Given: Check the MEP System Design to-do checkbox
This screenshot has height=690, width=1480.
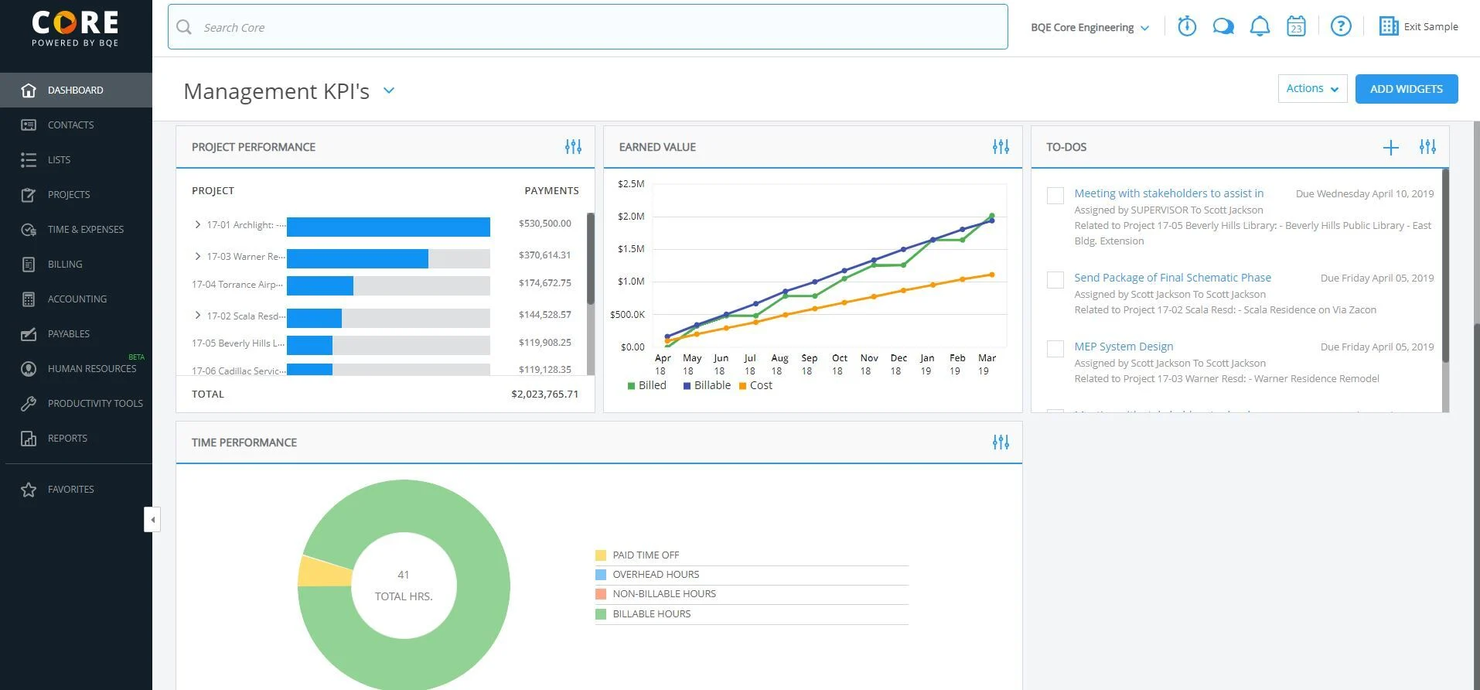Looking at the screenshot, I should pyautogui.click(x=1054, y=348).
